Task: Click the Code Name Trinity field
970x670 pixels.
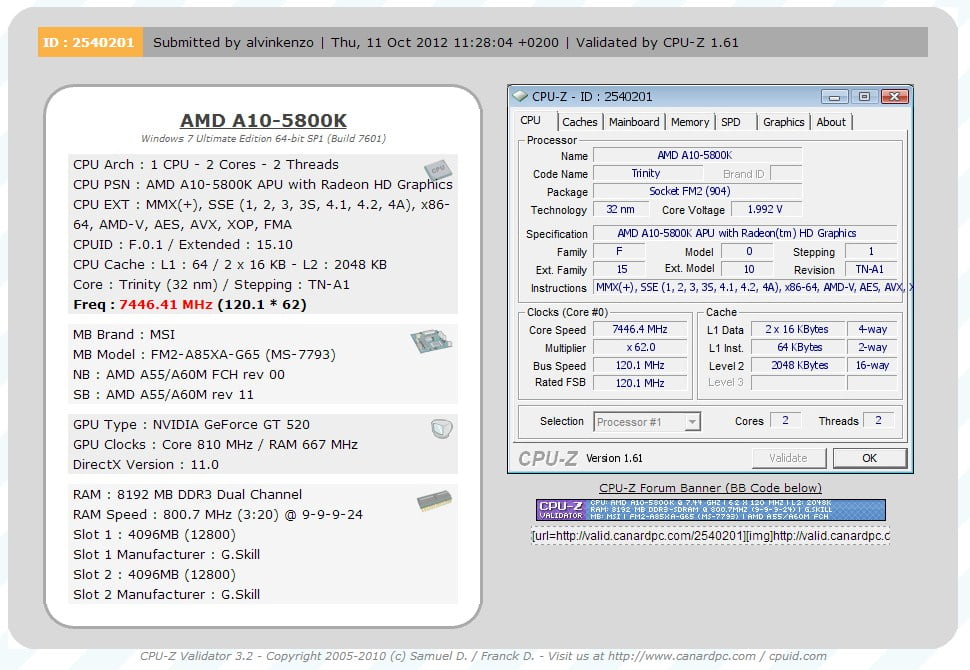Action: [x=648, y=173]
